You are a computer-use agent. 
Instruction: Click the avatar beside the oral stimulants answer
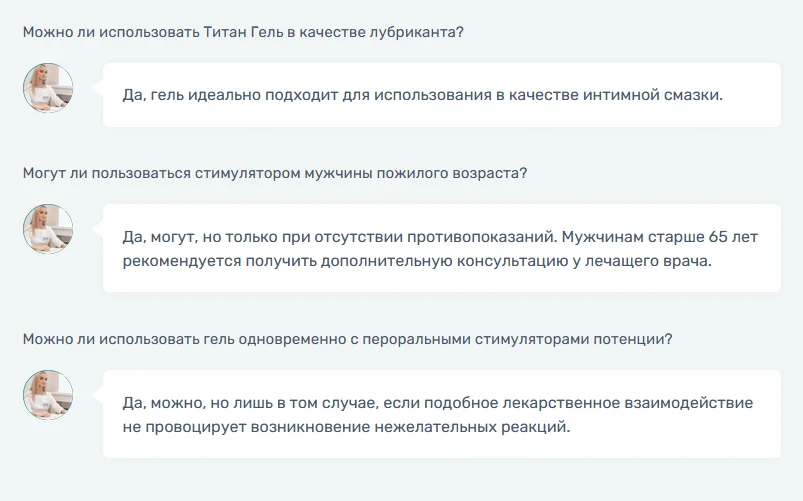click(48, 395)
